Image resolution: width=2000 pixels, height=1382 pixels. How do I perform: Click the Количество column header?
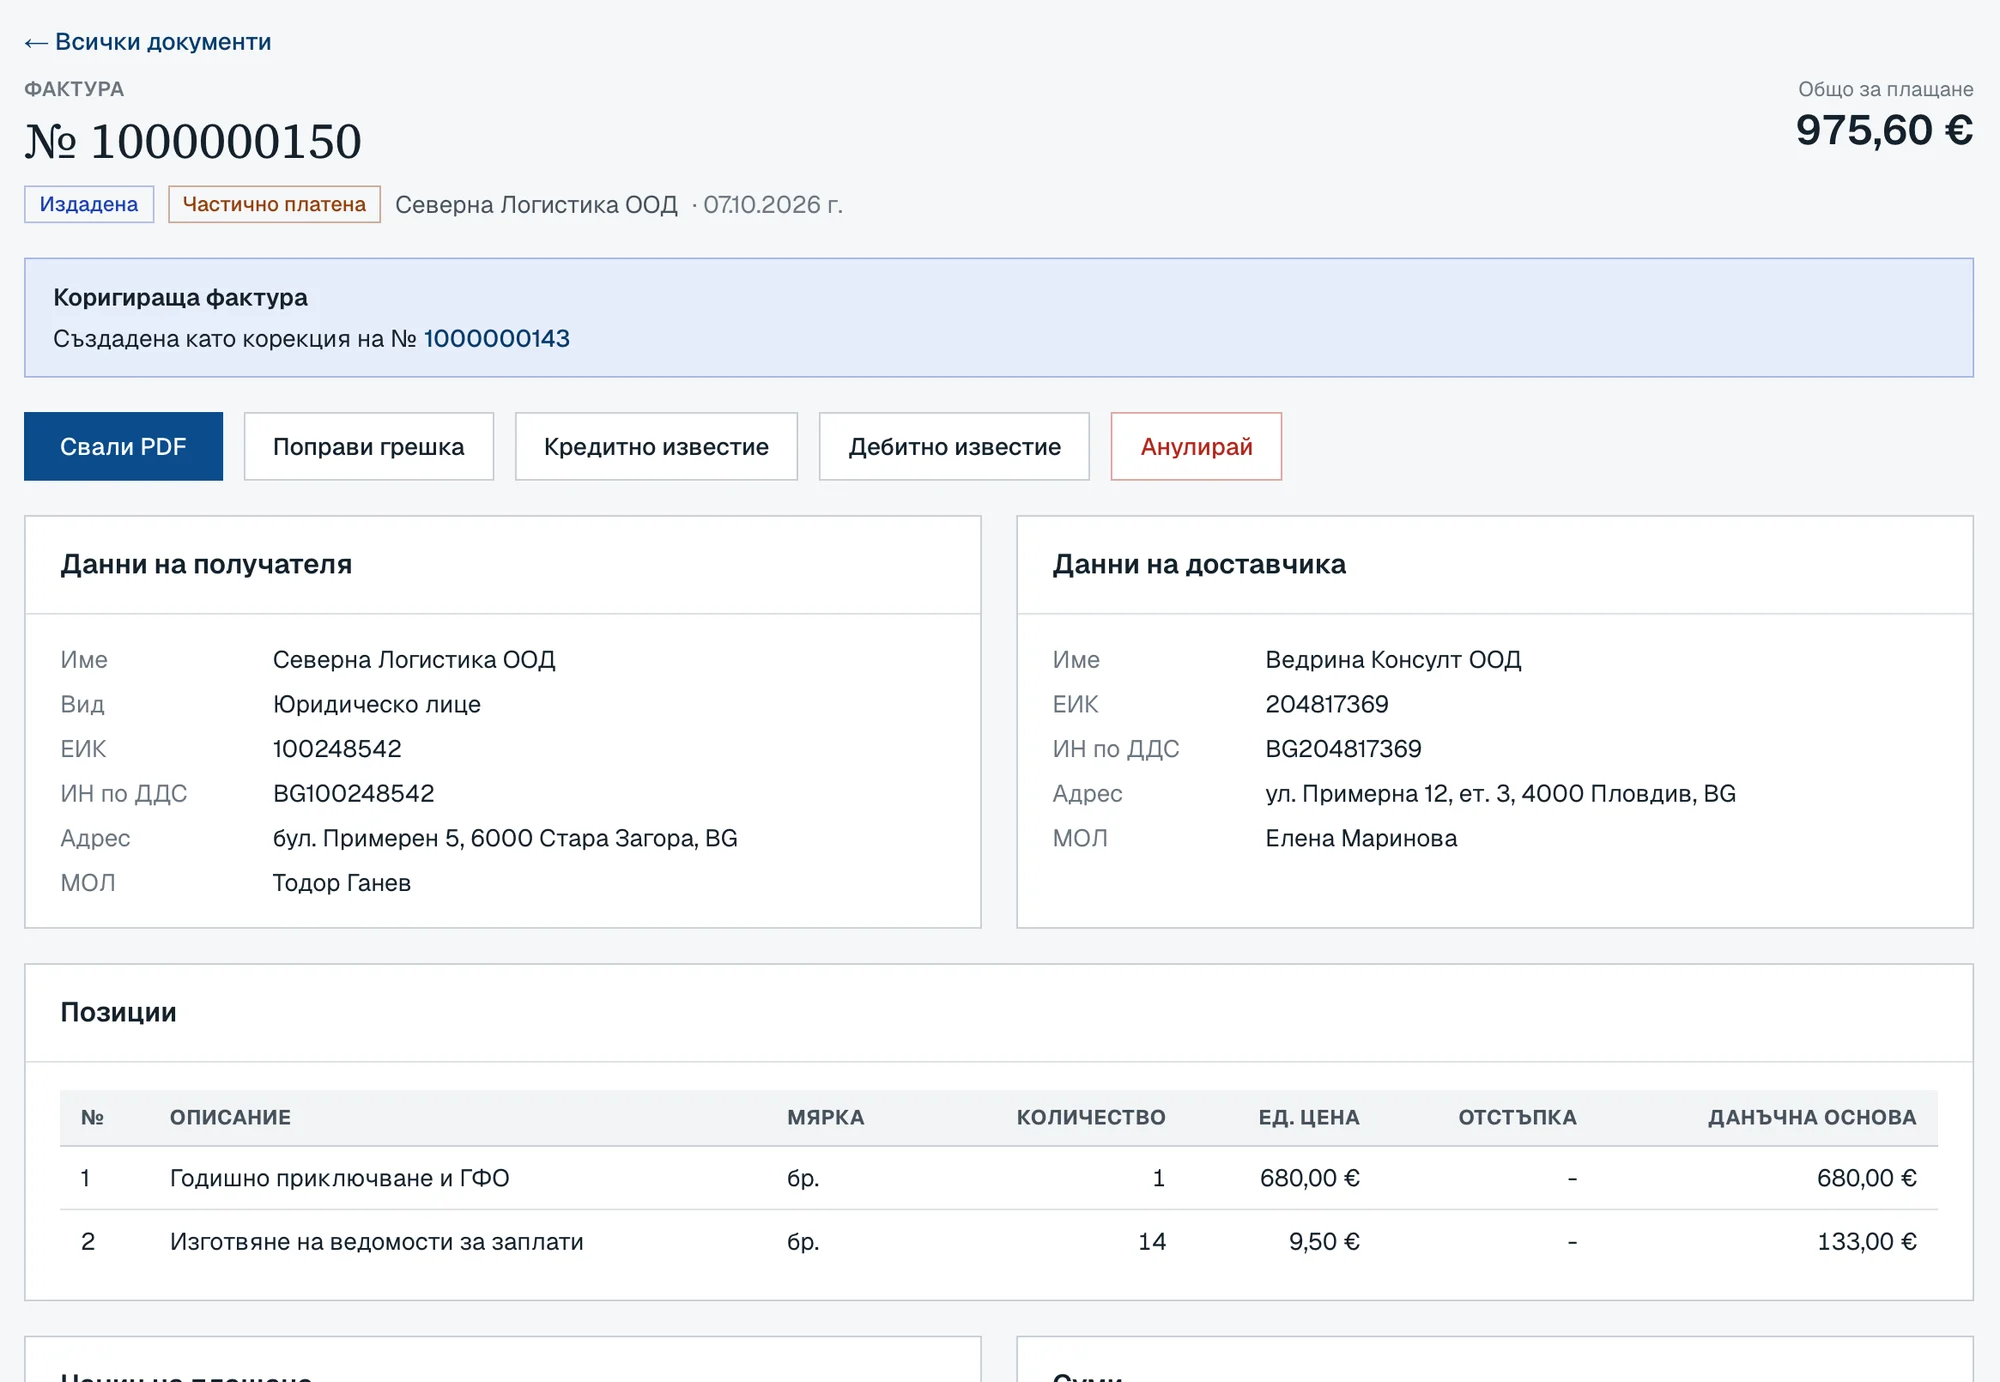tap(1091, 1117)
